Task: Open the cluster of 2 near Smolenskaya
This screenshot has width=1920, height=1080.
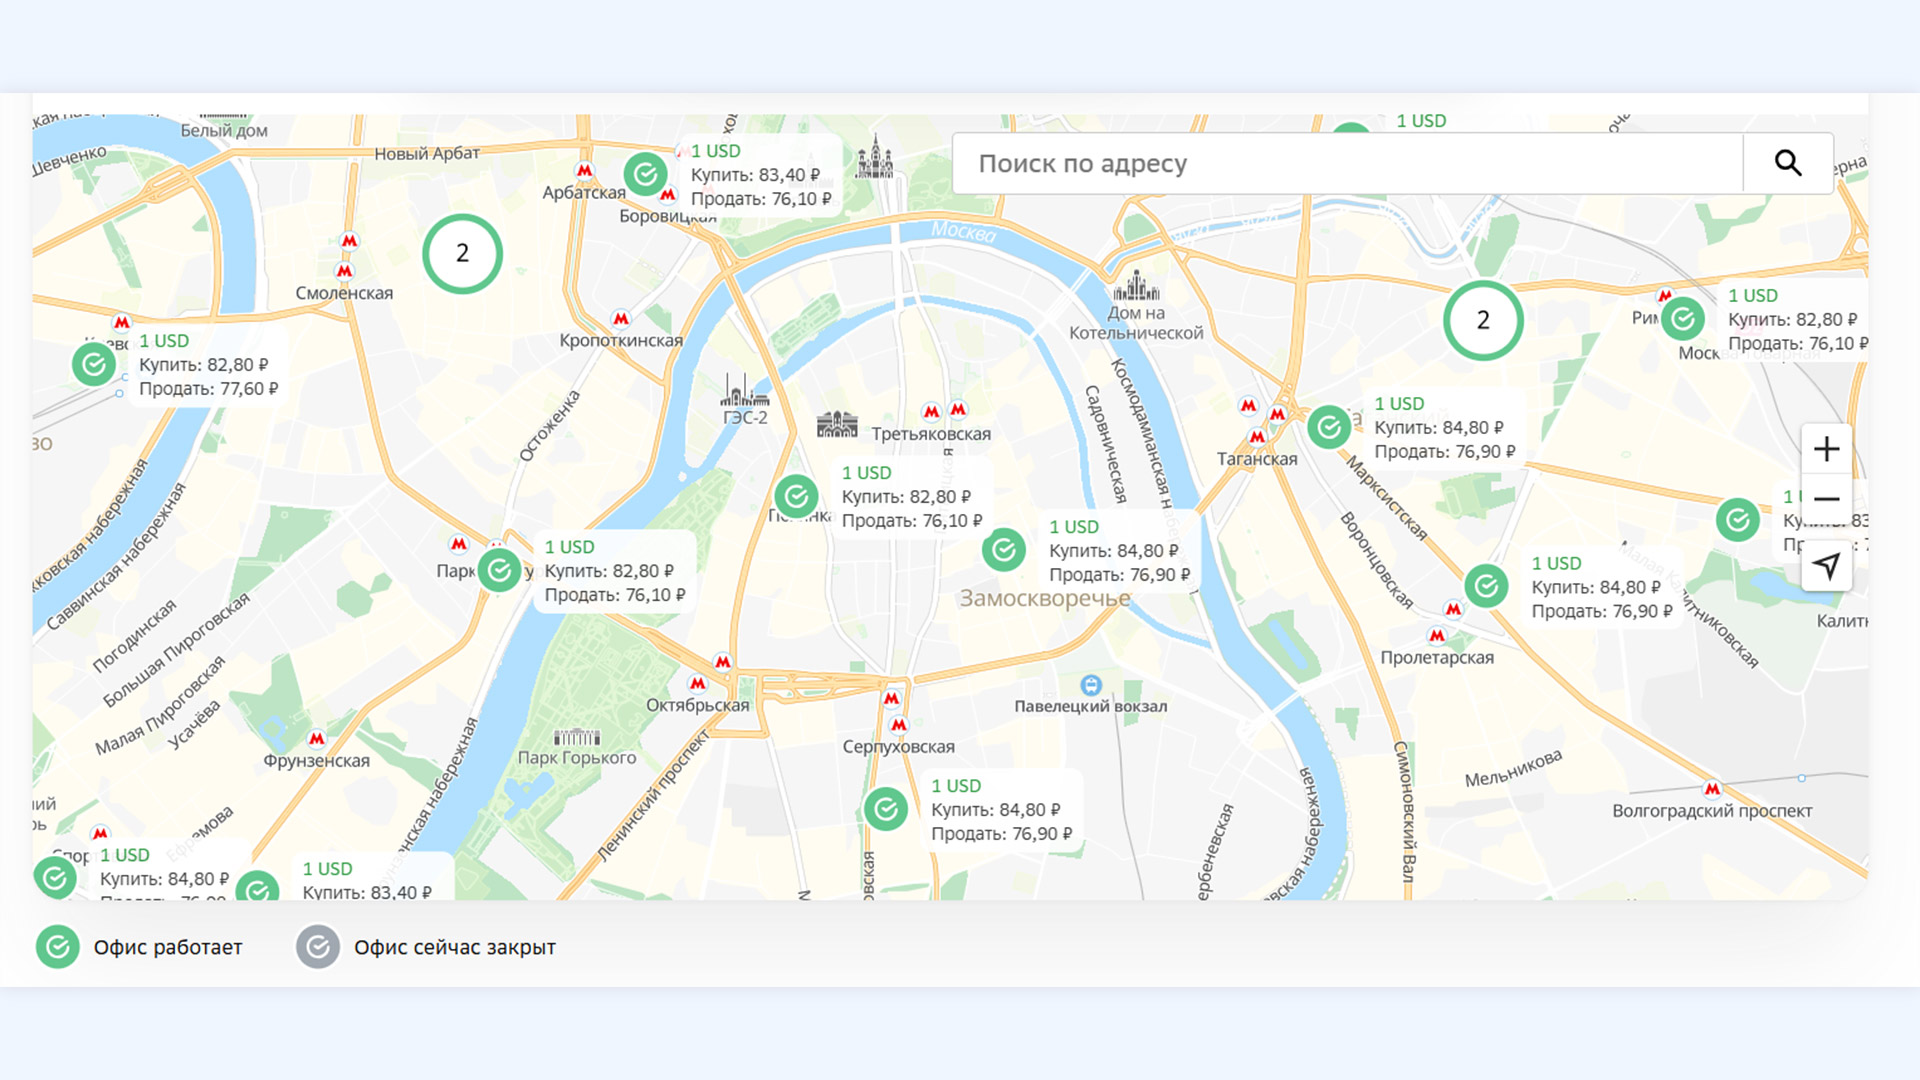Action: 462,254
